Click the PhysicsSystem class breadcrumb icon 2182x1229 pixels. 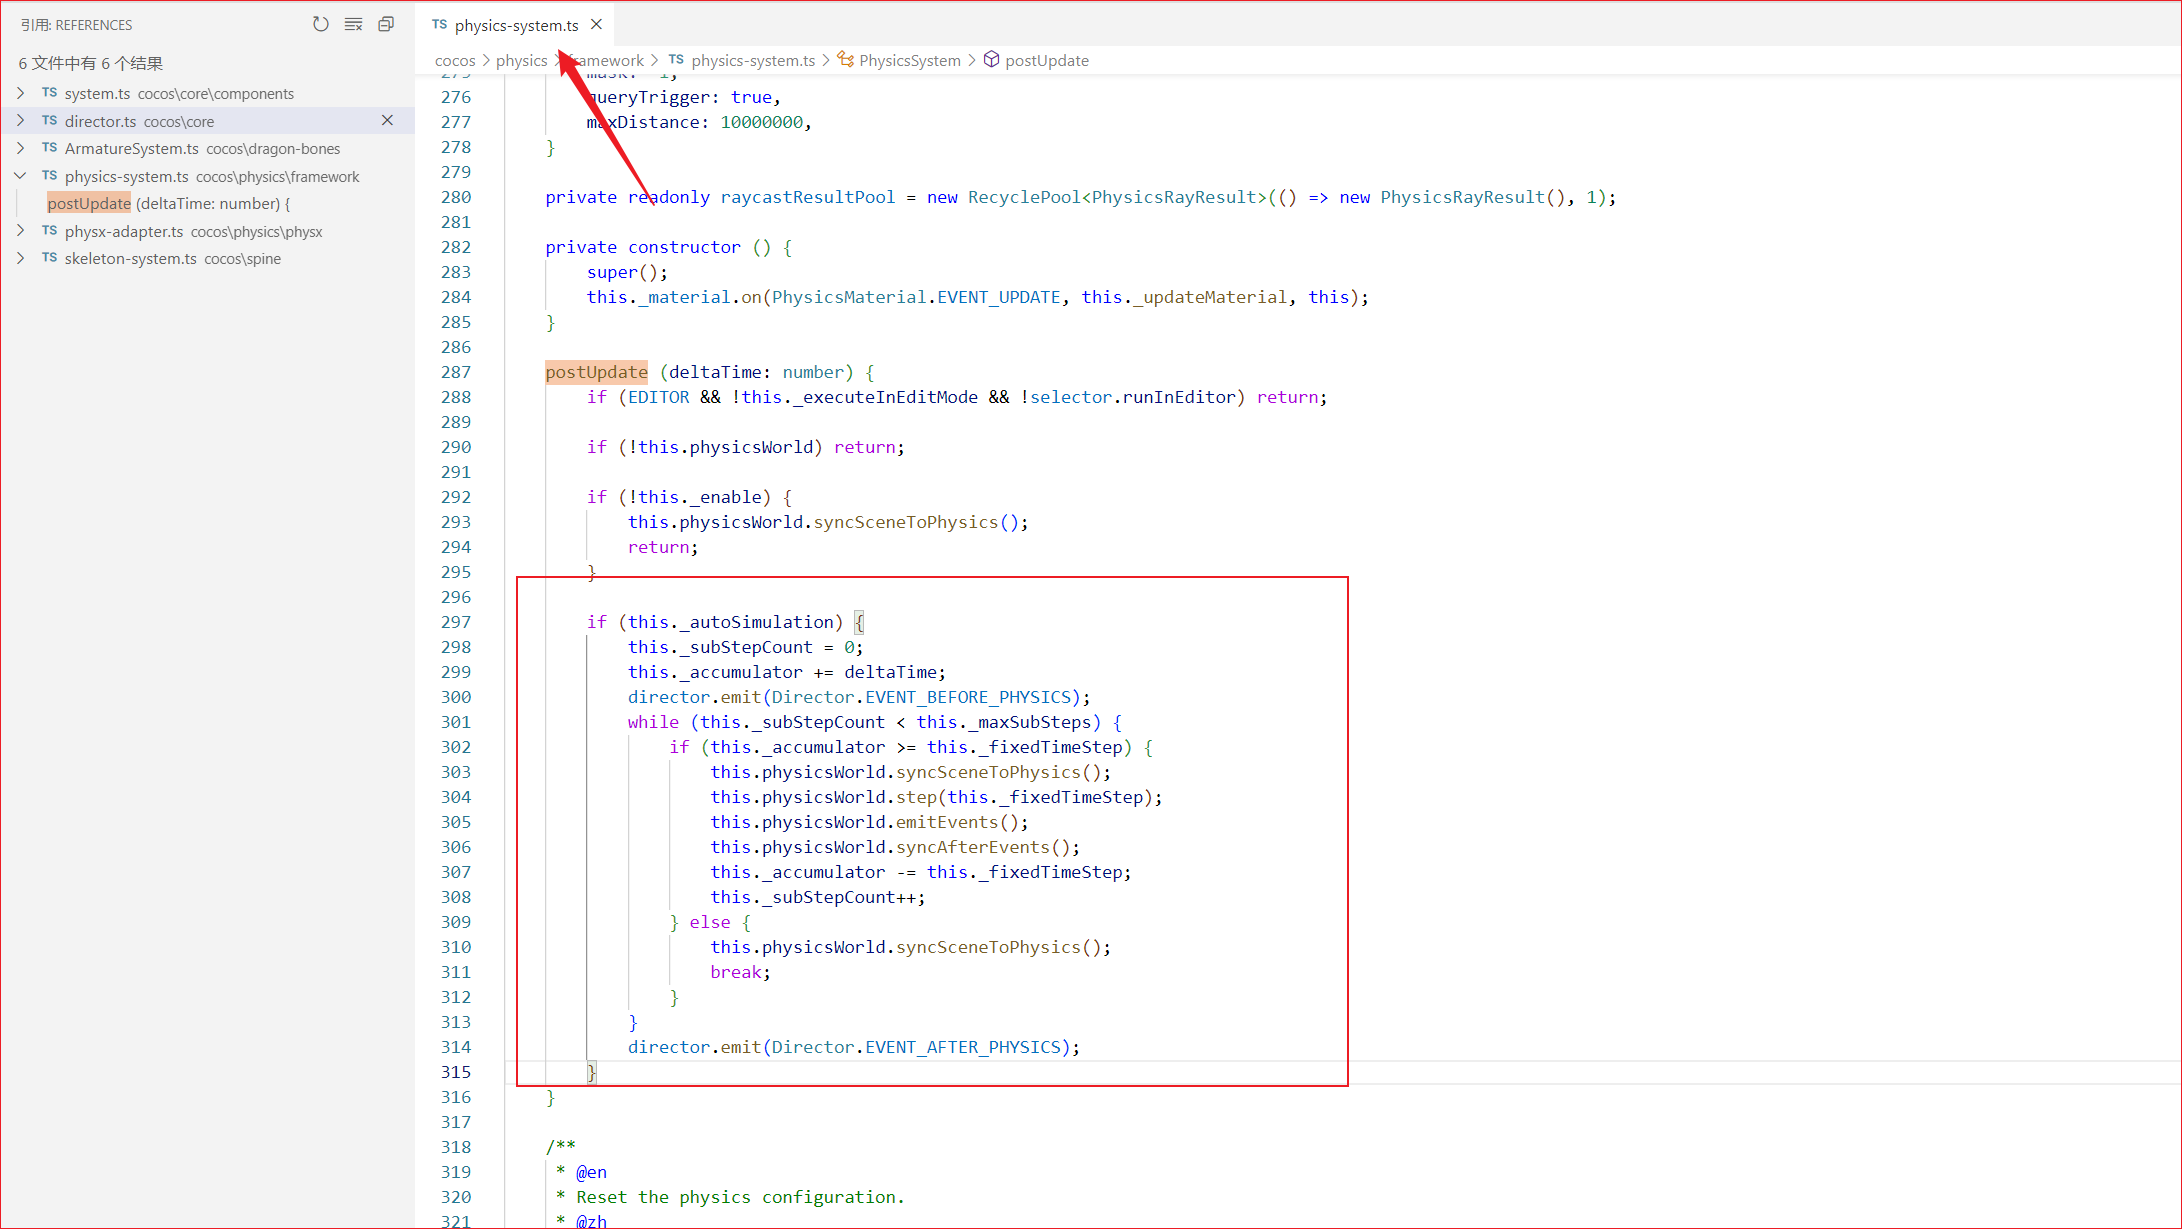click(846, 60)
